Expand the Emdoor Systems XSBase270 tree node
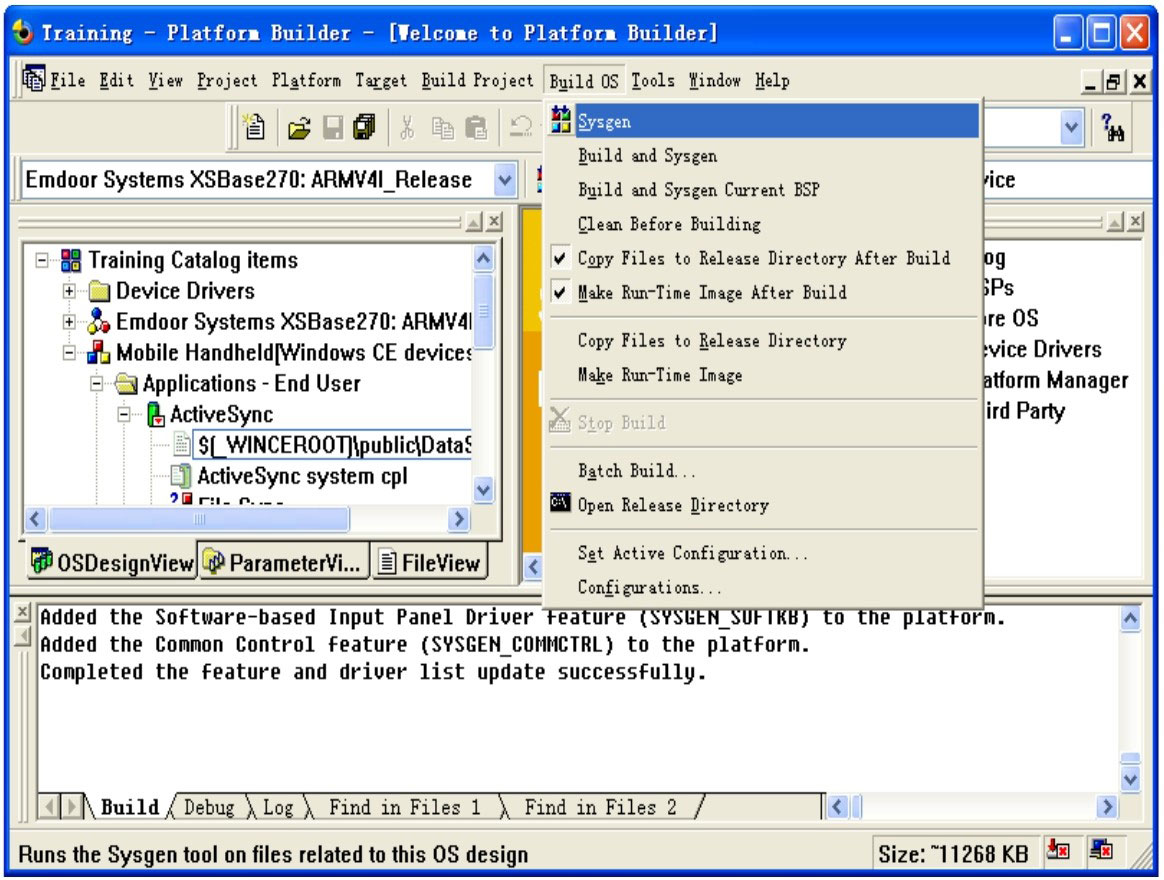1164x880 pixels. click(x=69, y=322)
